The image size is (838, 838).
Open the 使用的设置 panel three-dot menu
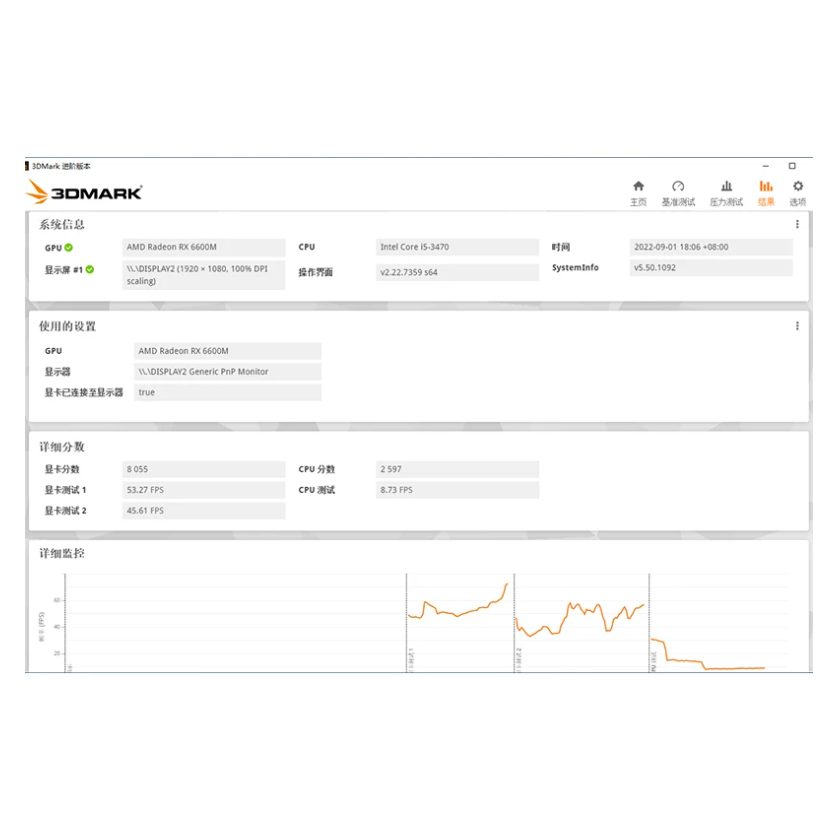797,326
